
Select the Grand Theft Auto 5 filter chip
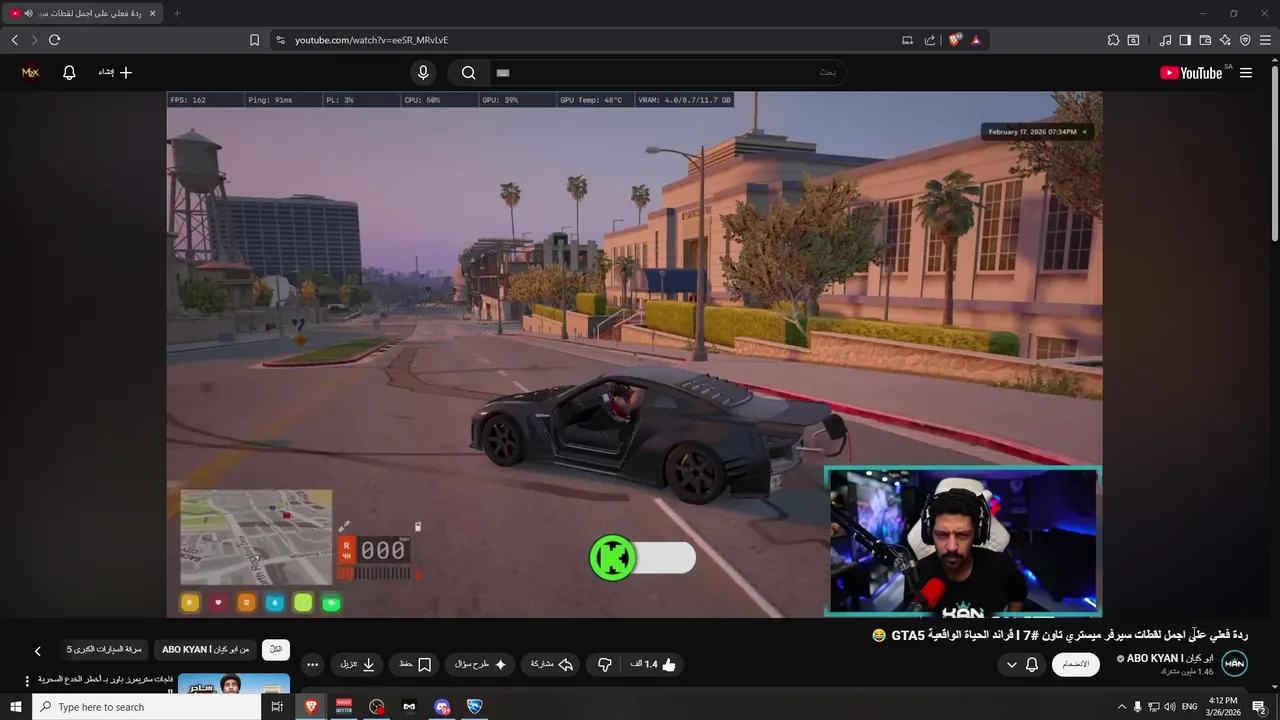click(103, 650)
